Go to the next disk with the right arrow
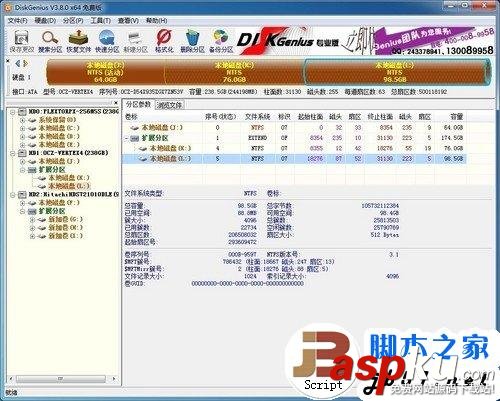The height and width of the screenshot is (401, 500). pos(25,63)
